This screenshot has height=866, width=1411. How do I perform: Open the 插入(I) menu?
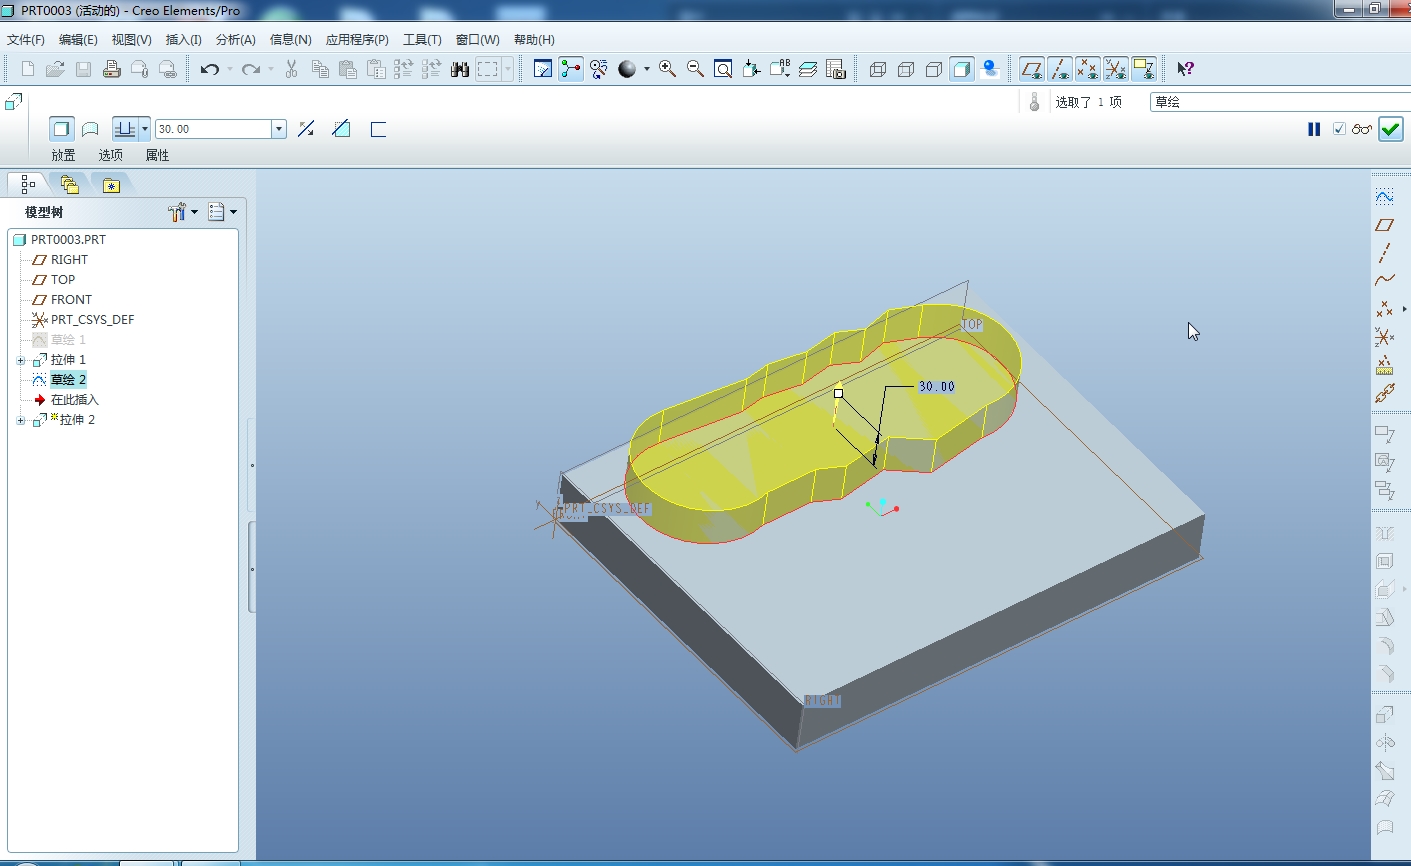(x=183, y=40)
